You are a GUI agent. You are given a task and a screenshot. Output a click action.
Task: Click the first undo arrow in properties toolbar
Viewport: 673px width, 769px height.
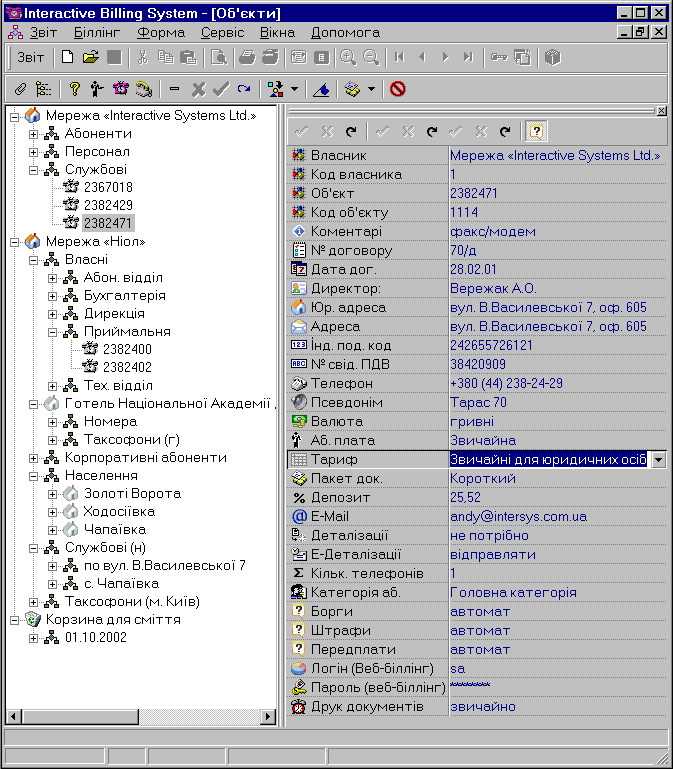point(351,131)
